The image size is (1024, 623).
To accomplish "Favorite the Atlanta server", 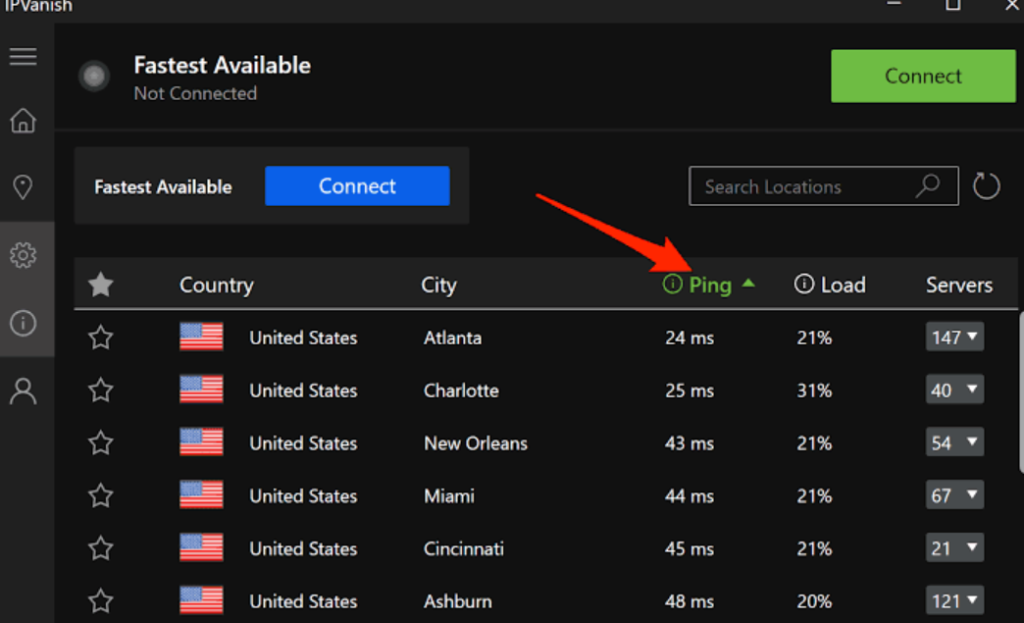I will click(101, 338).
